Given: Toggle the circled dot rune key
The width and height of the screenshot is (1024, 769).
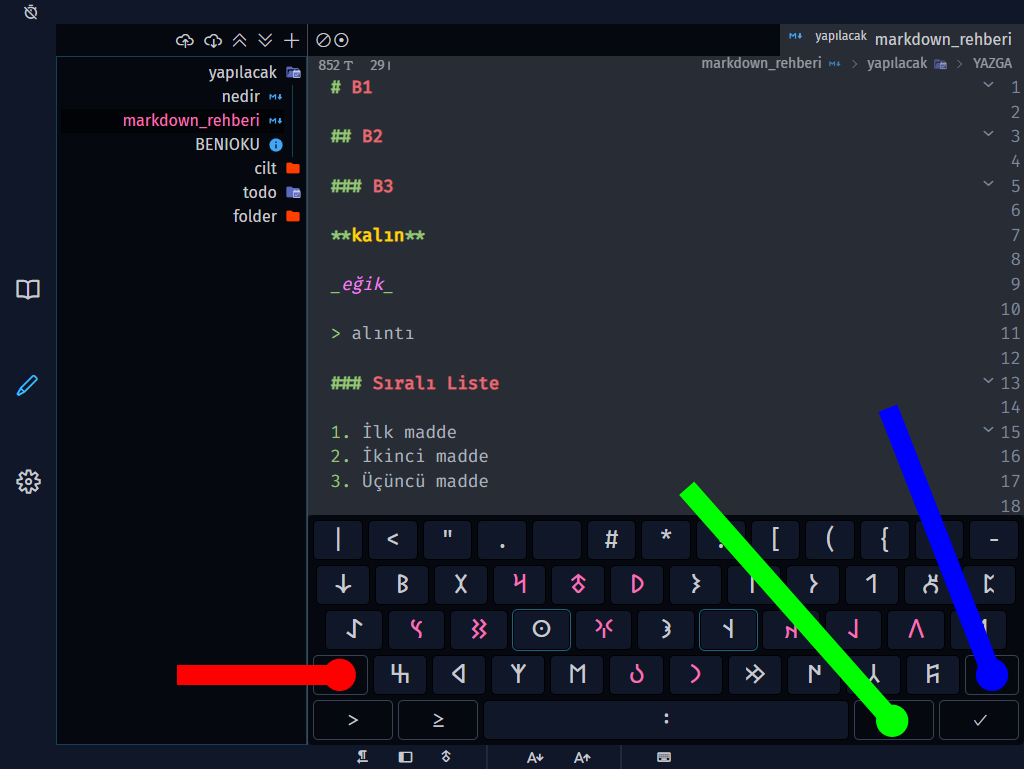Looking at the screenshot, I should point(541,630).
